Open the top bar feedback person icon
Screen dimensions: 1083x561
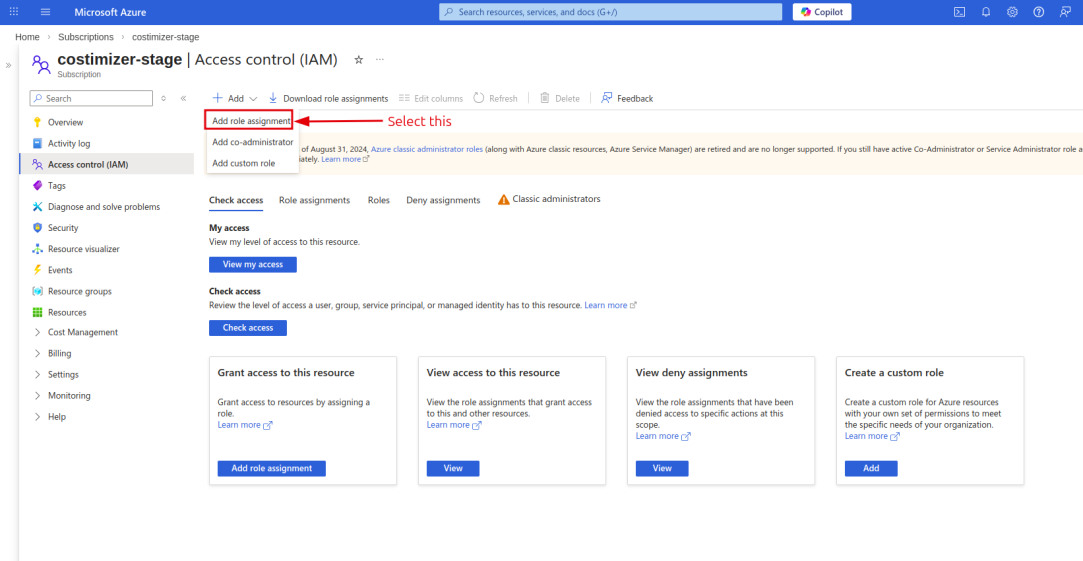(x=1066, y=12)
